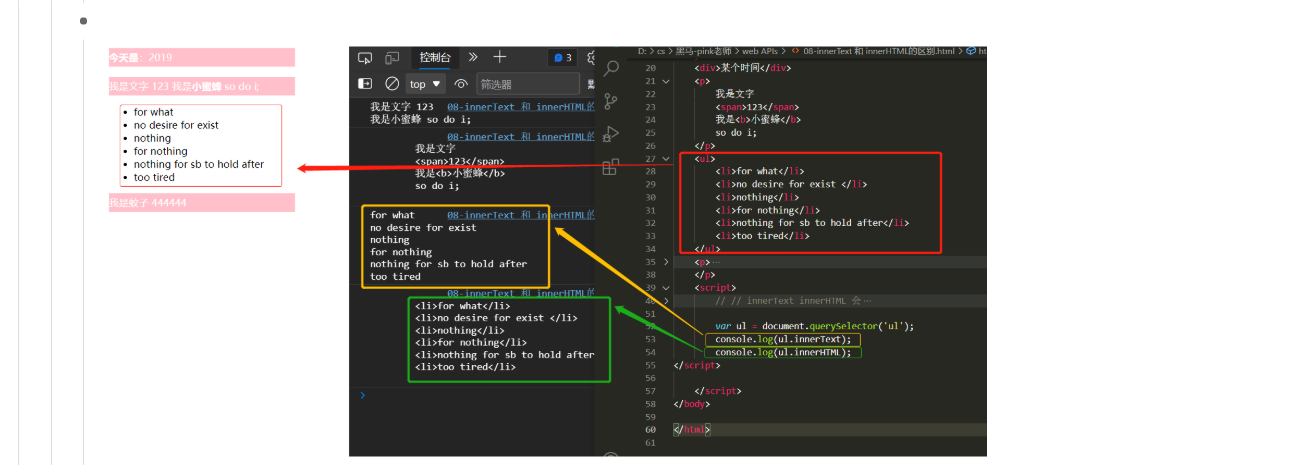Click console output 'so do i;' under '我是<b>小蜜蜂</b>'
This screenshot has width=1293, height=465.
437,185
